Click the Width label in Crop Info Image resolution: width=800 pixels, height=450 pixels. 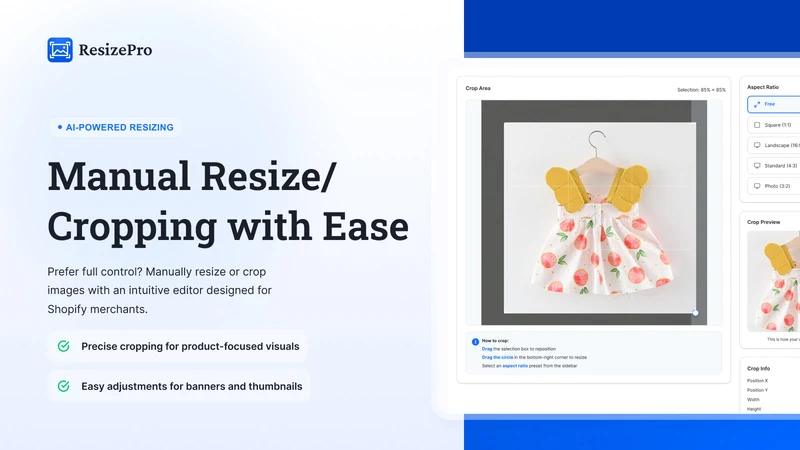click(x=753, y=400)
